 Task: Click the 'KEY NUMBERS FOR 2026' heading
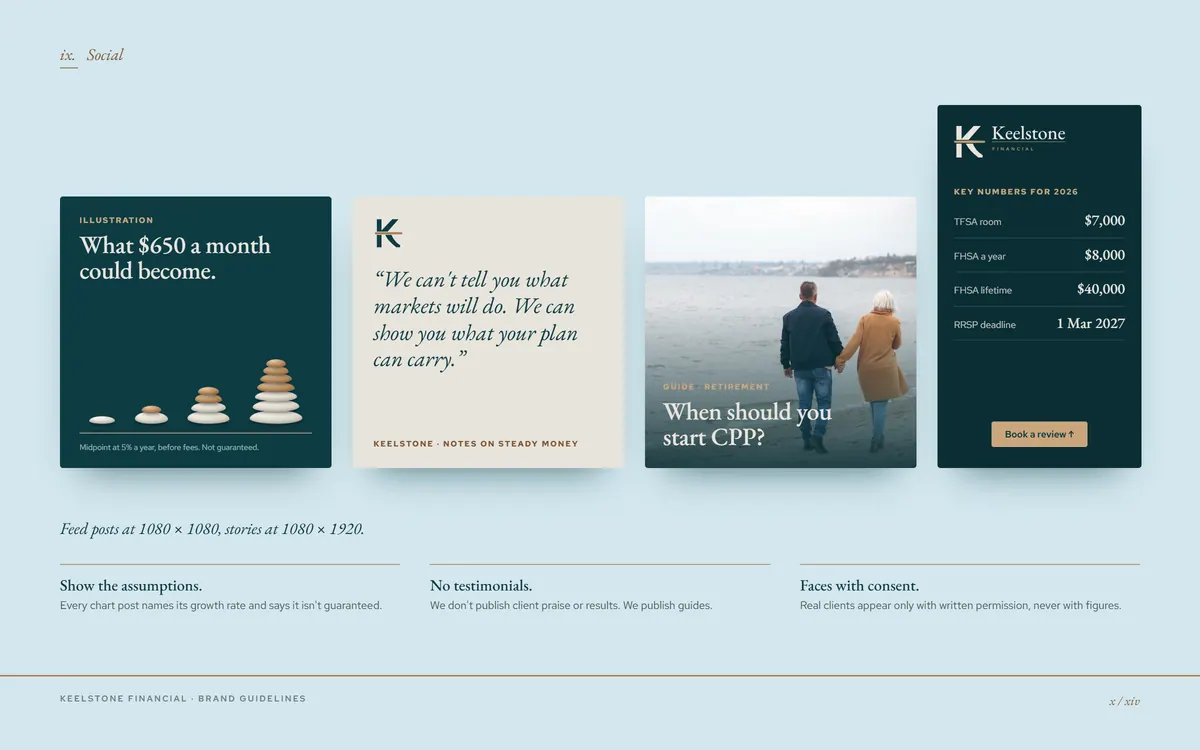(x=1016, y=191)
